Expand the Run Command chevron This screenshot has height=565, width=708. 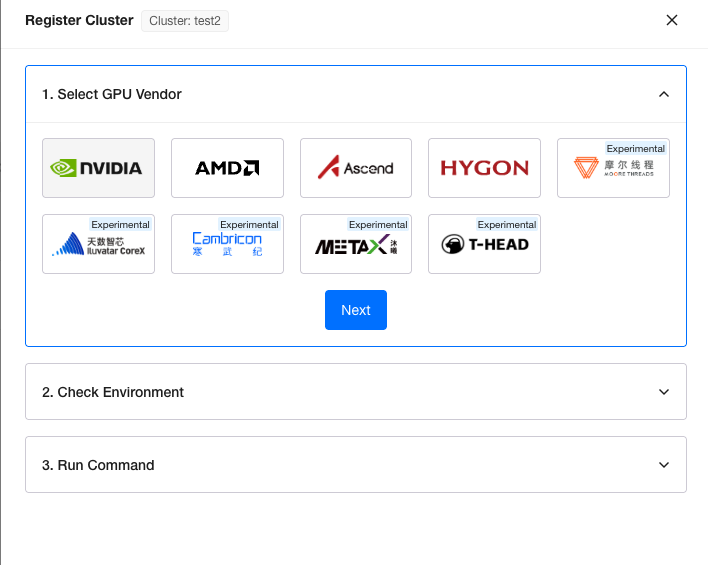coord(664,465)
